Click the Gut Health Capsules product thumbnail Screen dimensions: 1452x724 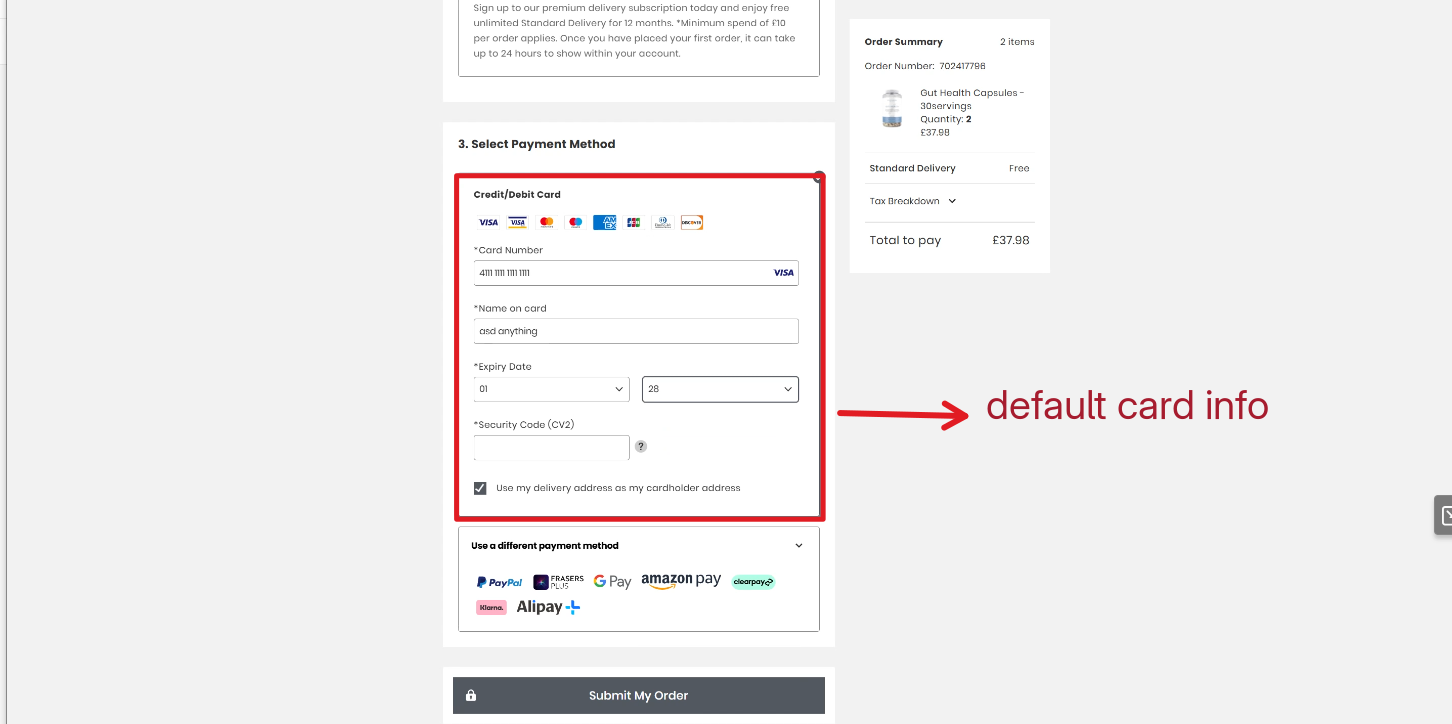click(x=891, y=108)
